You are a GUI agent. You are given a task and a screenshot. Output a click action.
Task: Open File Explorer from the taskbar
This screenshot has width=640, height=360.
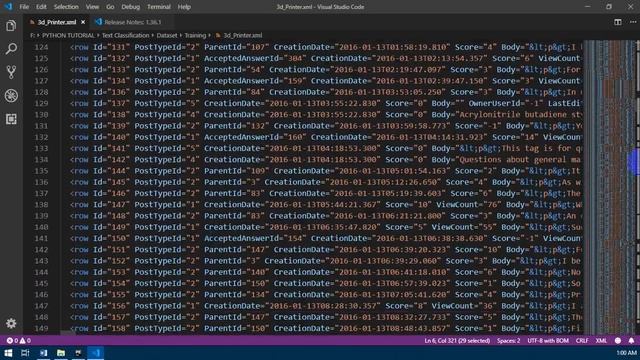coord(61,353)
